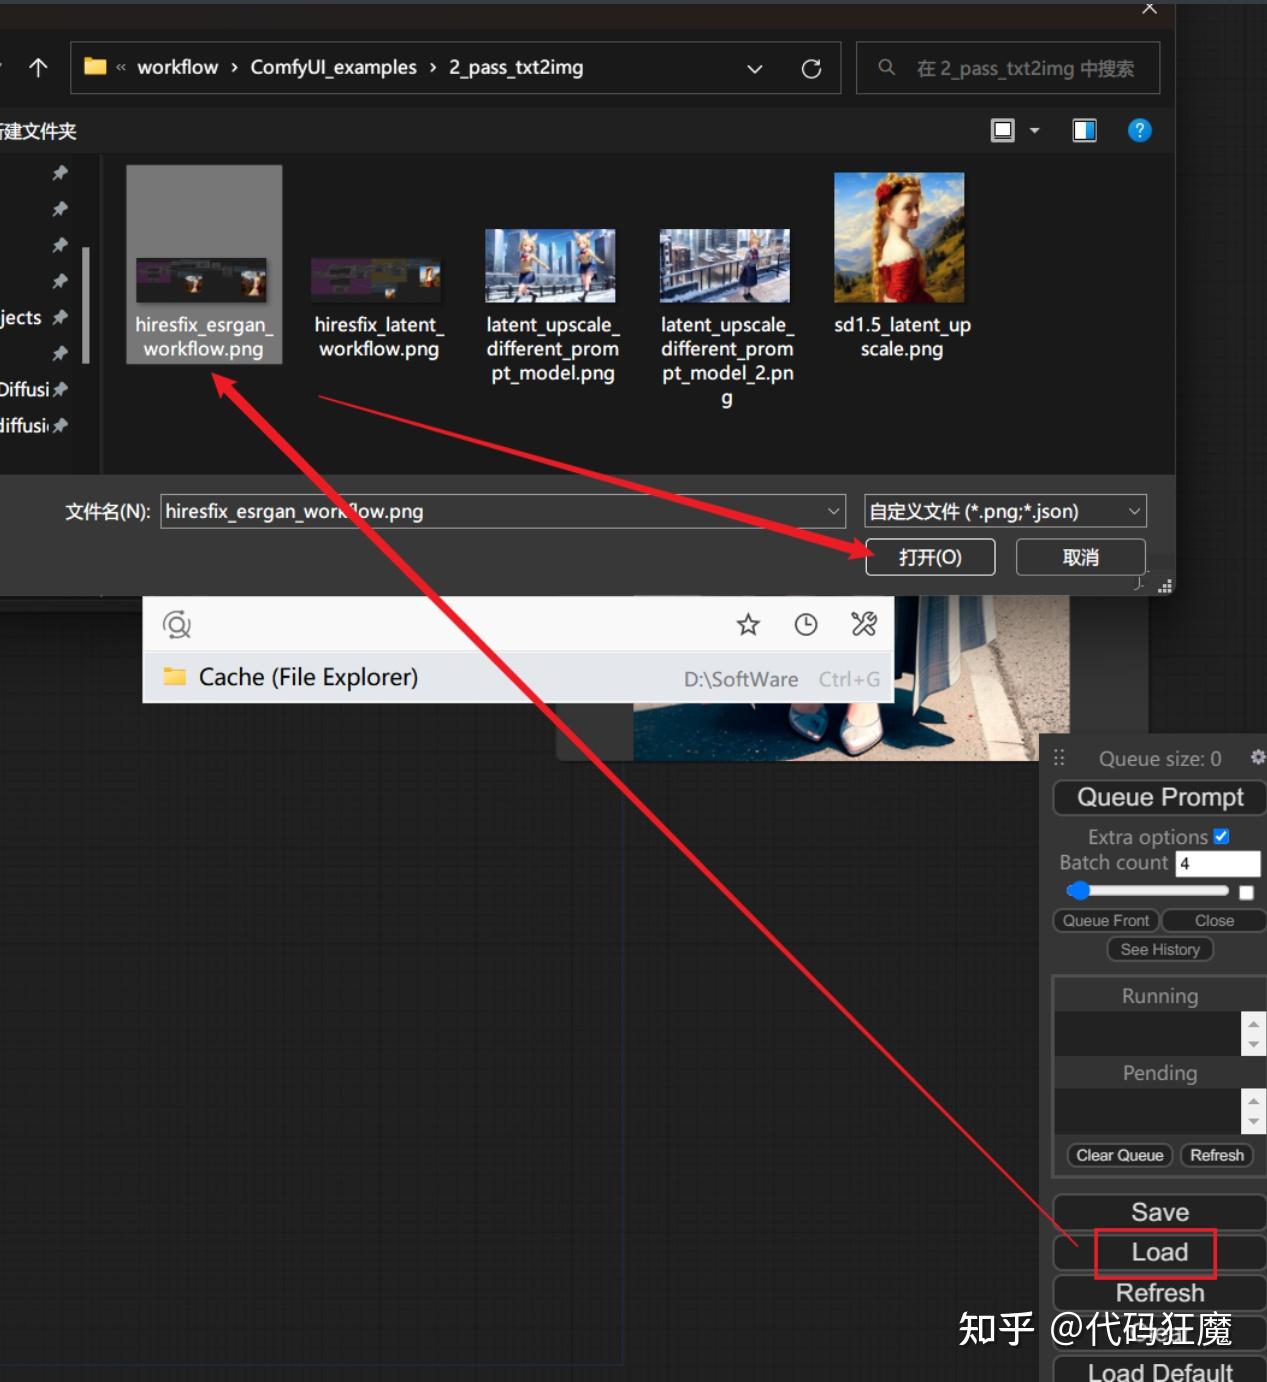Image resolution: width=1267 pixels, height=1382 pixels.
Task: Click the Queue Prompt button
Action: [1160, 797]
